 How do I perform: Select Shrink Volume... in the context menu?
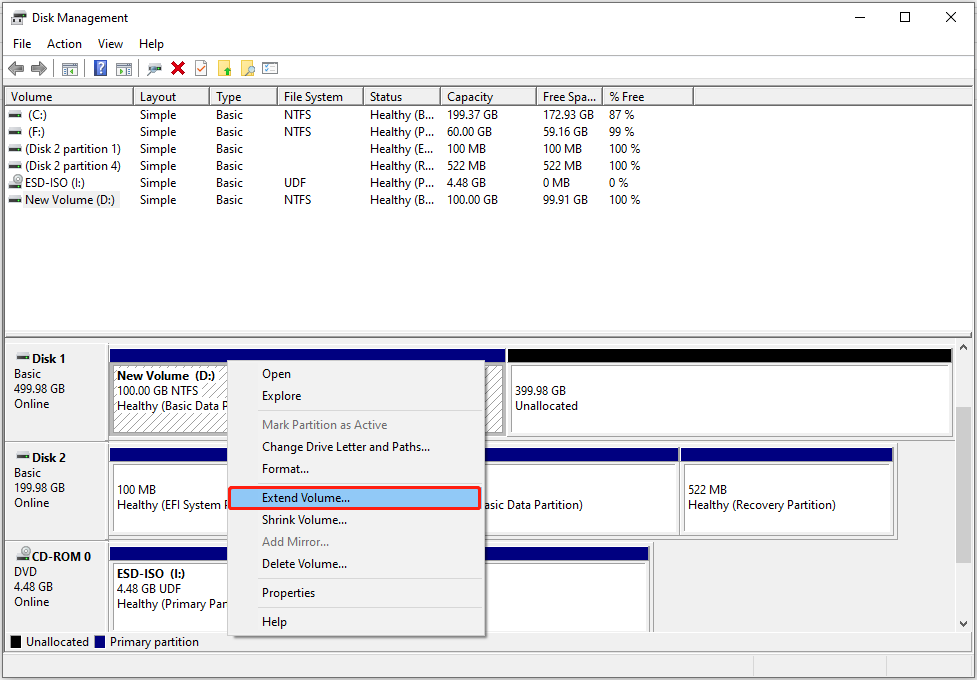click(x=304, y=520)
